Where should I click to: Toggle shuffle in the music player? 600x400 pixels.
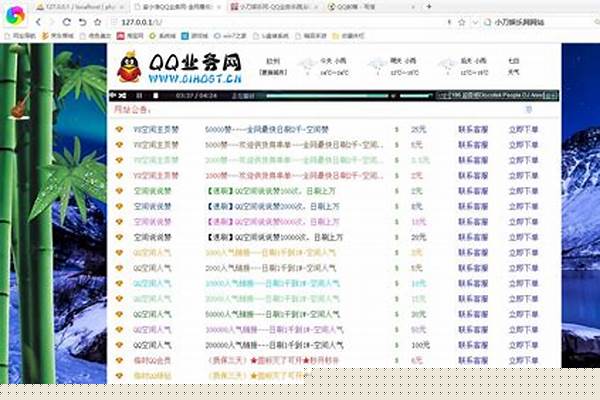tap(122, 95)
